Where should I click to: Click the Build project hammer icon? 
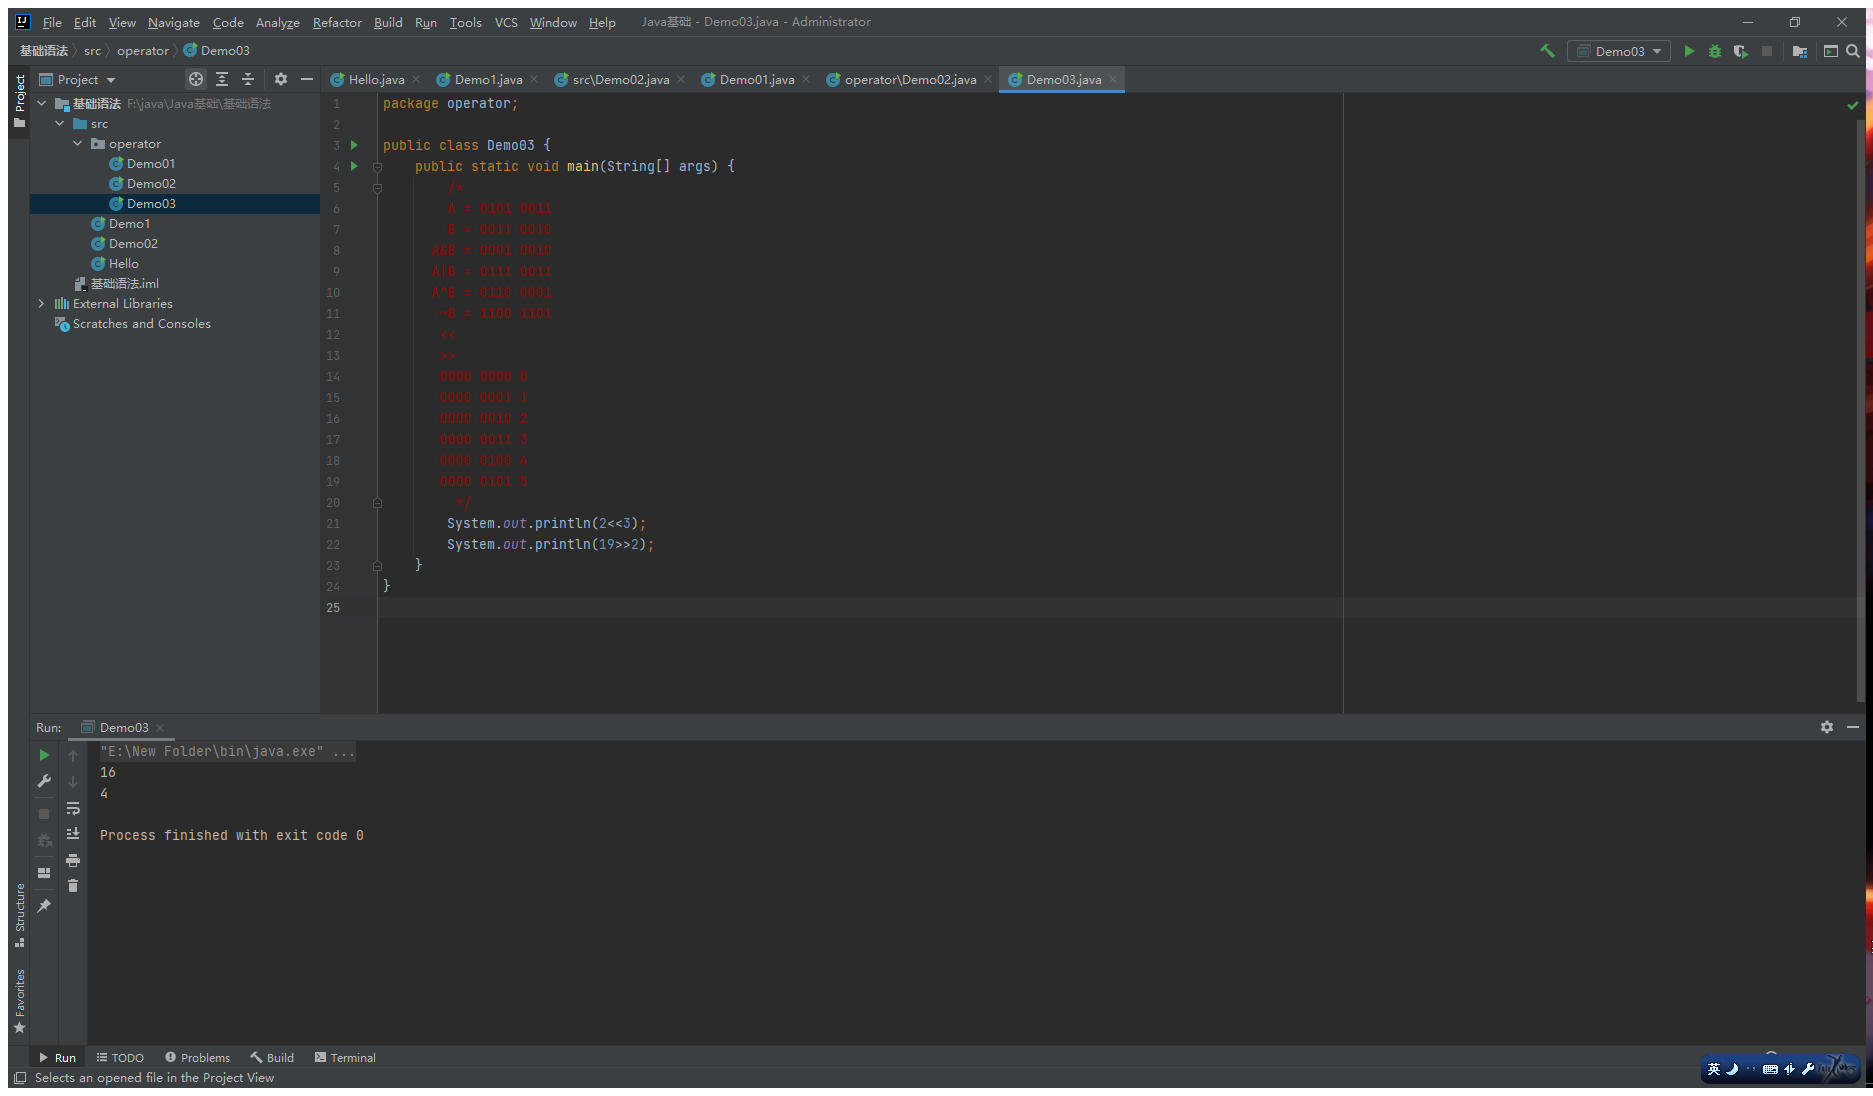point(1547,51)
